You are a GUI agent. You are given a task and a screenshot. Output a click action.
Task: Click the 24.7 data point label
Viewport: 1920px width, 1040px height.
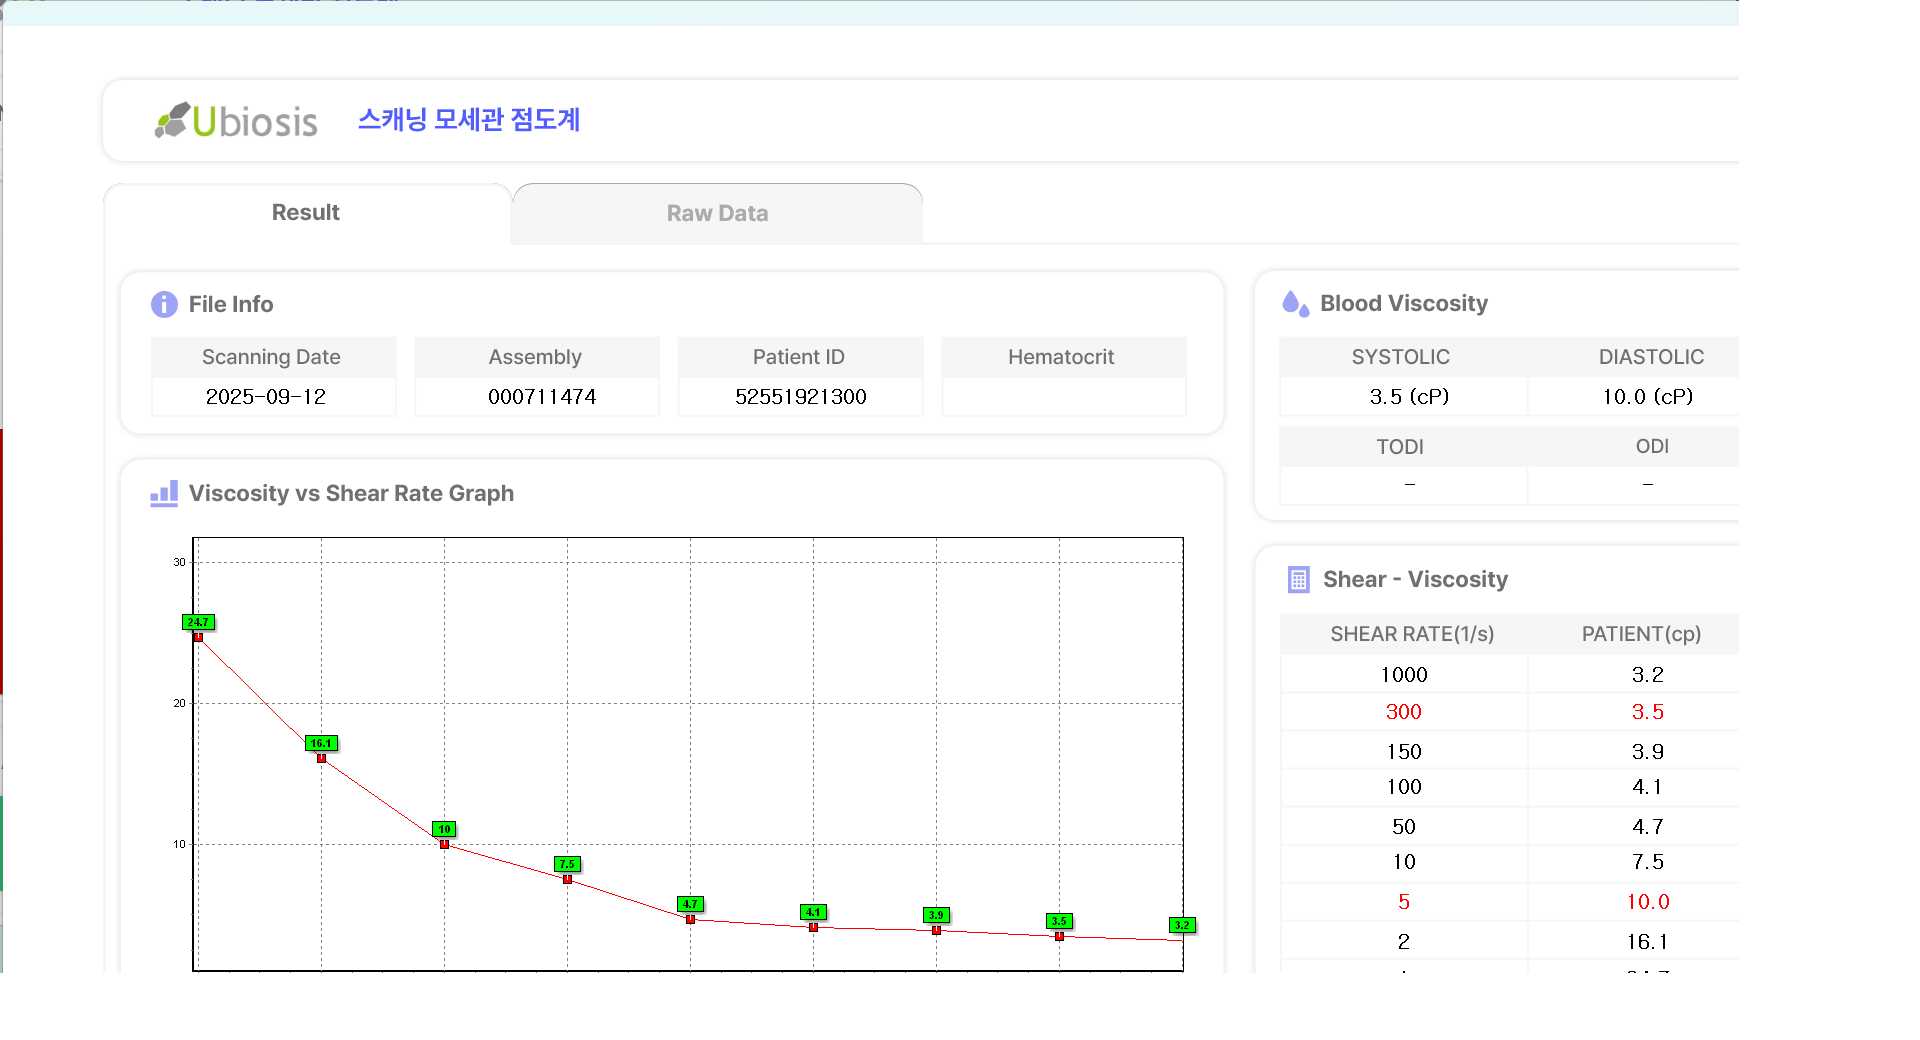[198, 622]
